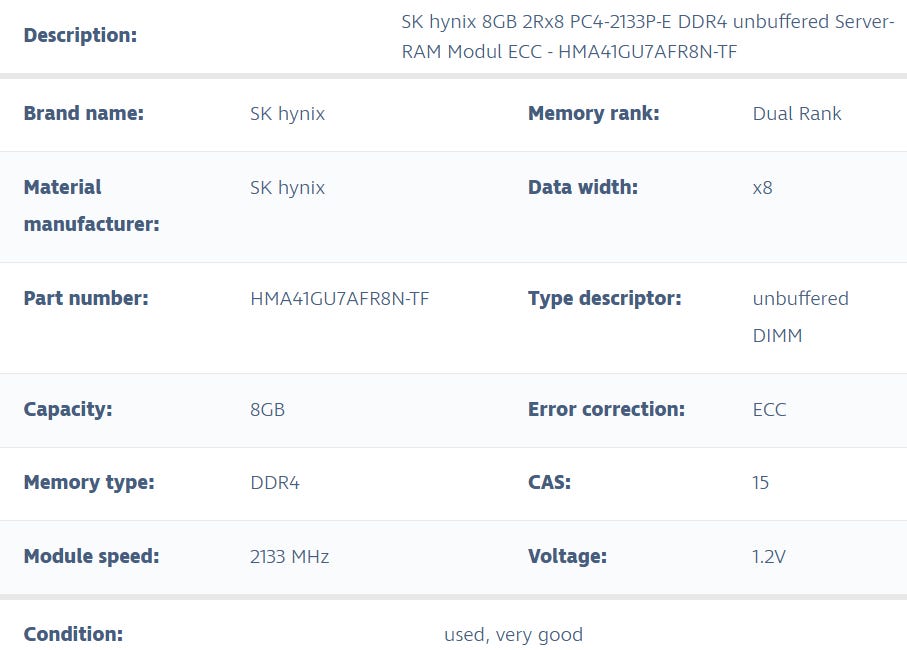907x650 pixels.
Task: Click the used, very good condition text
Action: (x=513, y=635)
